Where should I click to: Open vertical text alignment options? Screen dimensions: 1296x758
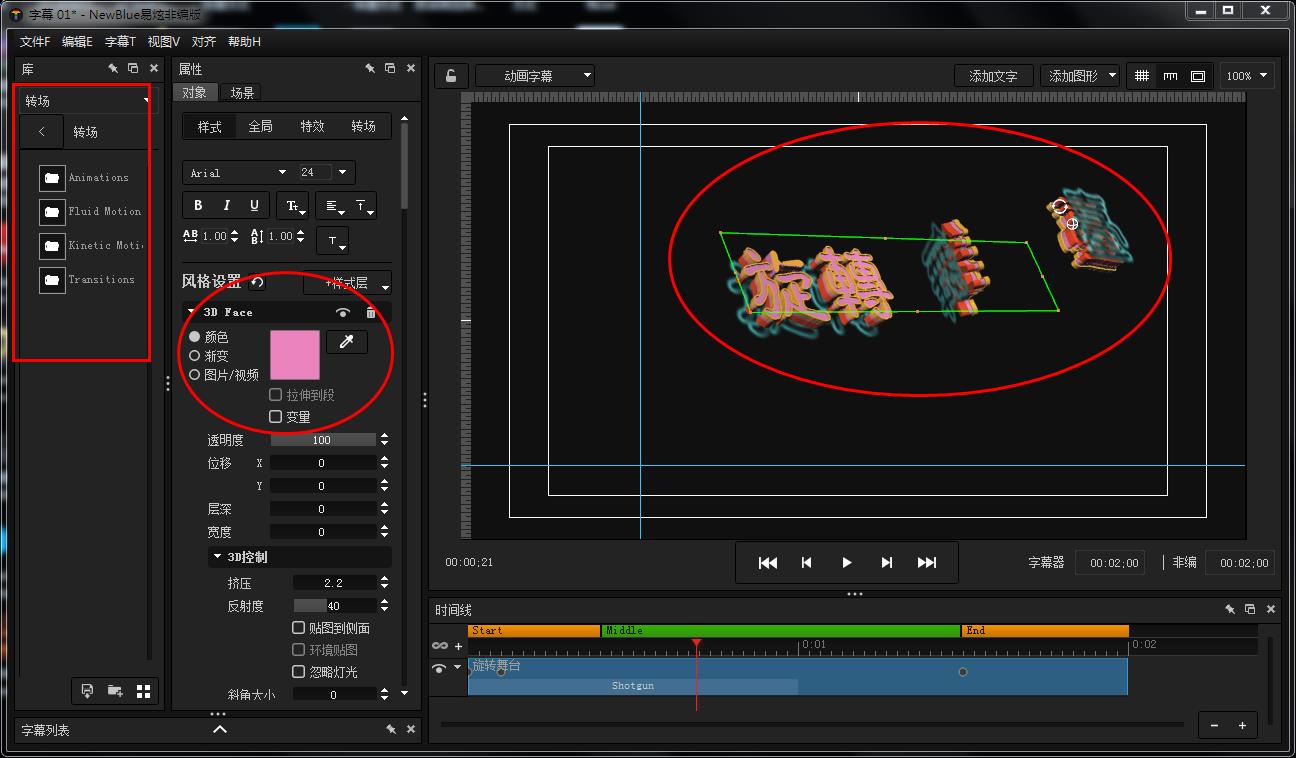363,206
